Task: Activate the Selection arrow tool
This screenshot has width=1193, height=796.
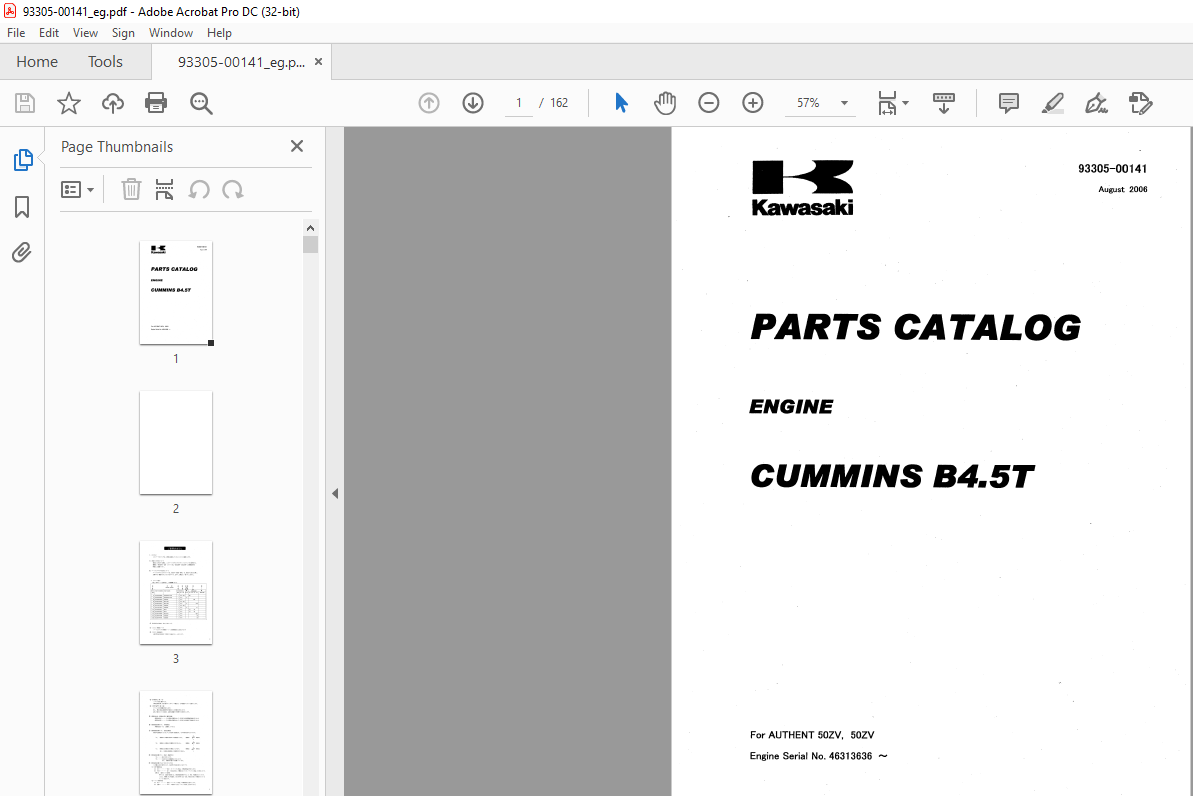Action: 622,103
